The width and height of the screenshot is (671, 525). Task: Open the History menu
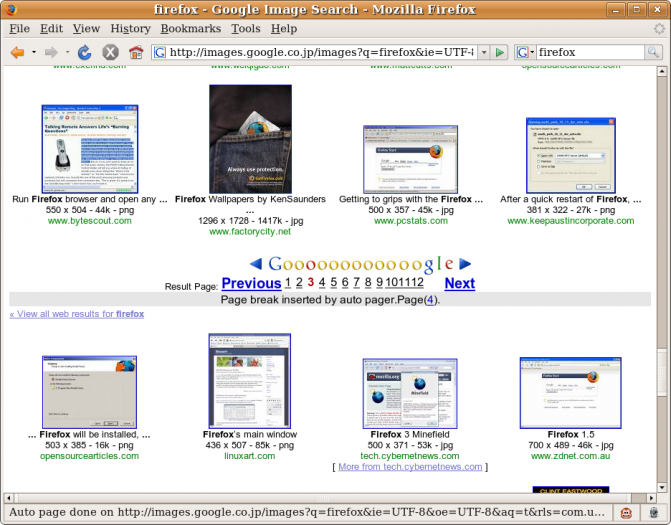[131, 29]
